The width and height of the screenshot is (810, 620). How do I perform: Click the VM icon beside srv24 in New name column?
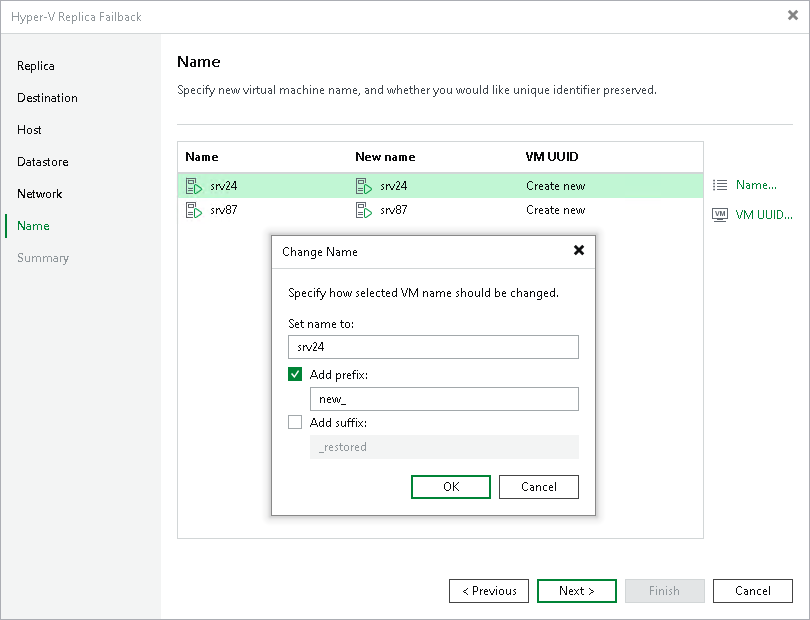tap(364, 186)
